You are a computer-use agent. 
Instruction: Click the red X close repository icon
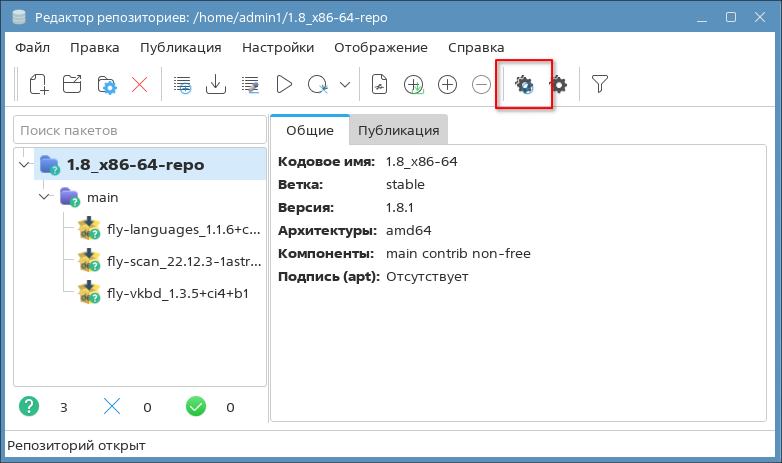pyautogui.click(x=139, y=85)
